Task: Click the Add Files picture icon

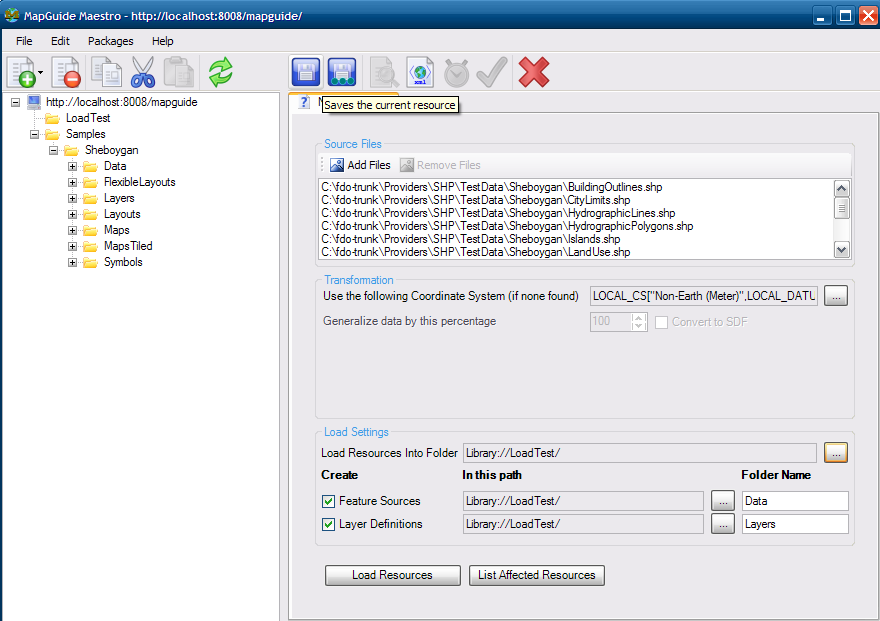Action: point(337,165)
